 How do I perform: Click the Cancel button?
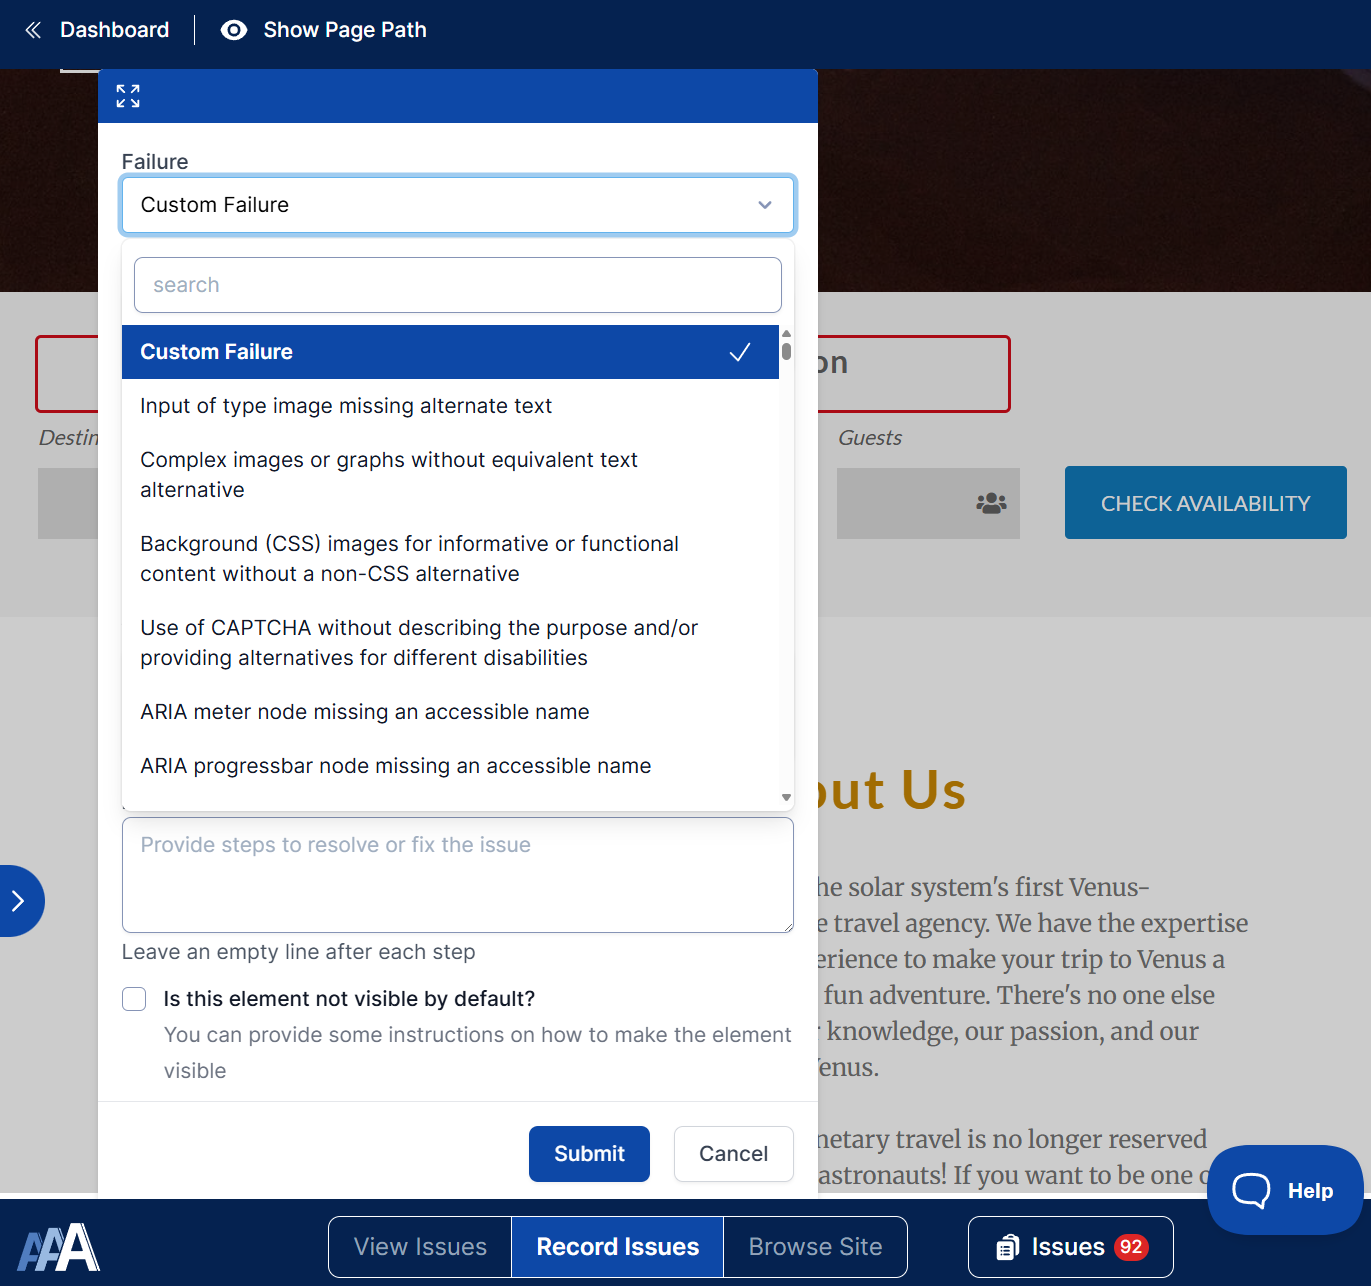pyautogui.click(x=733, y=1154)
